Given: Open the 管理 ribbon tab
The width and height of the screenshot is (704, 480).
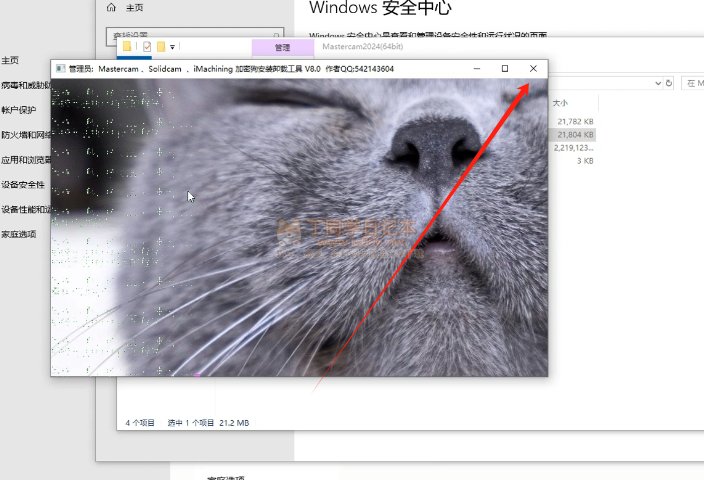Looking at the screenshot, I should 282,47.
